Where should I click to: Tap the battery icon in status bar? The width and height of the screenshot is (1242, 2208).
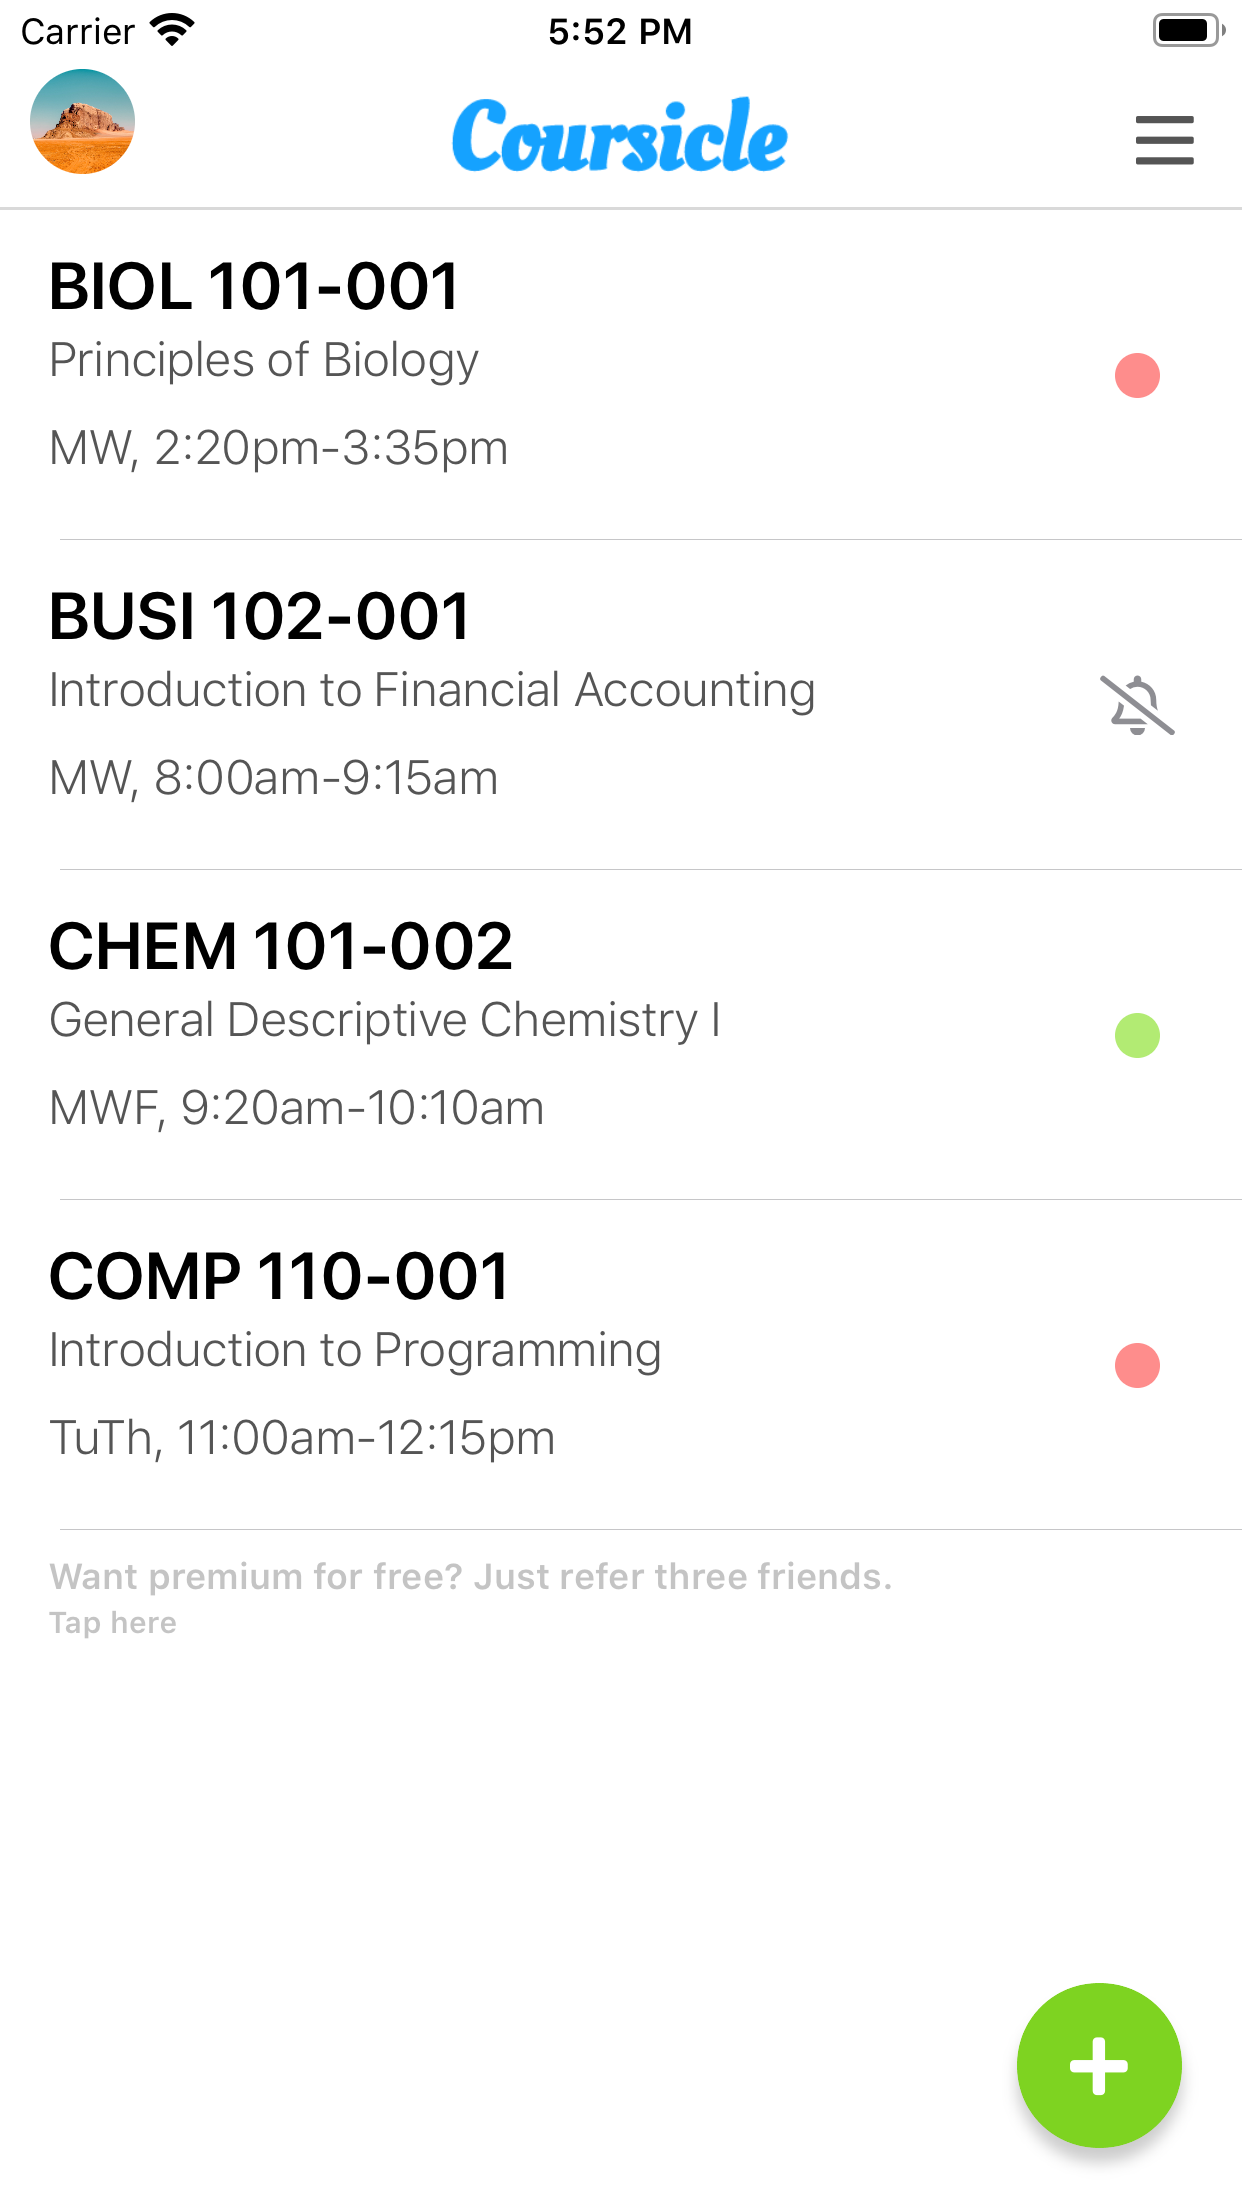[x=1187, y=30]
